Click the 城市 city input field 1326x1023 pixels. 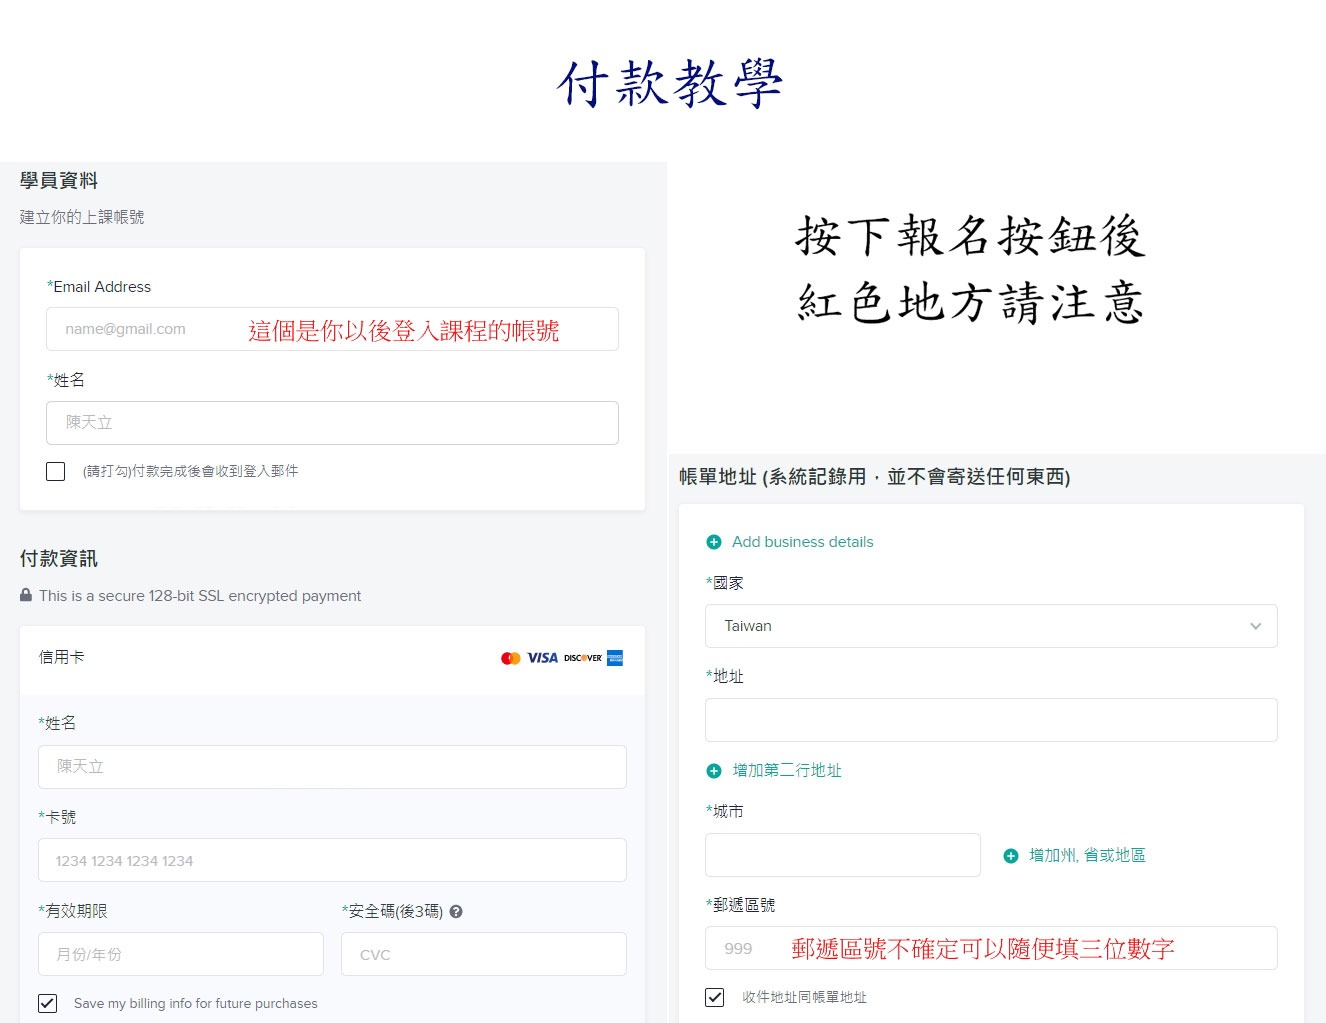tap(843, 855)
